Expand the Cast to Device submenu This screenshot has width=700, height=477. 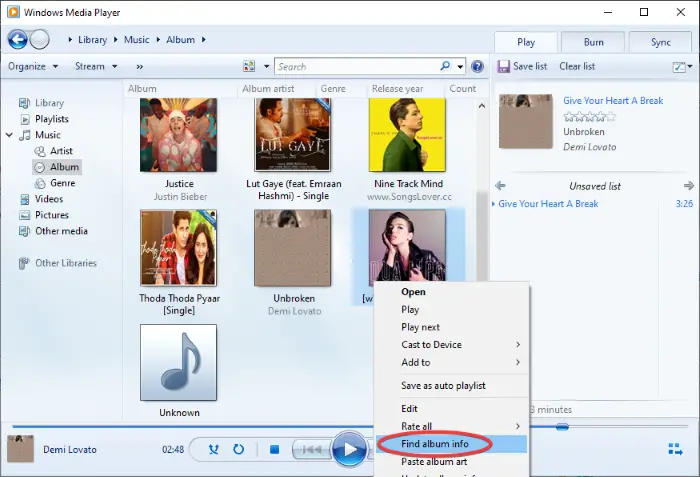coord(518,344)
